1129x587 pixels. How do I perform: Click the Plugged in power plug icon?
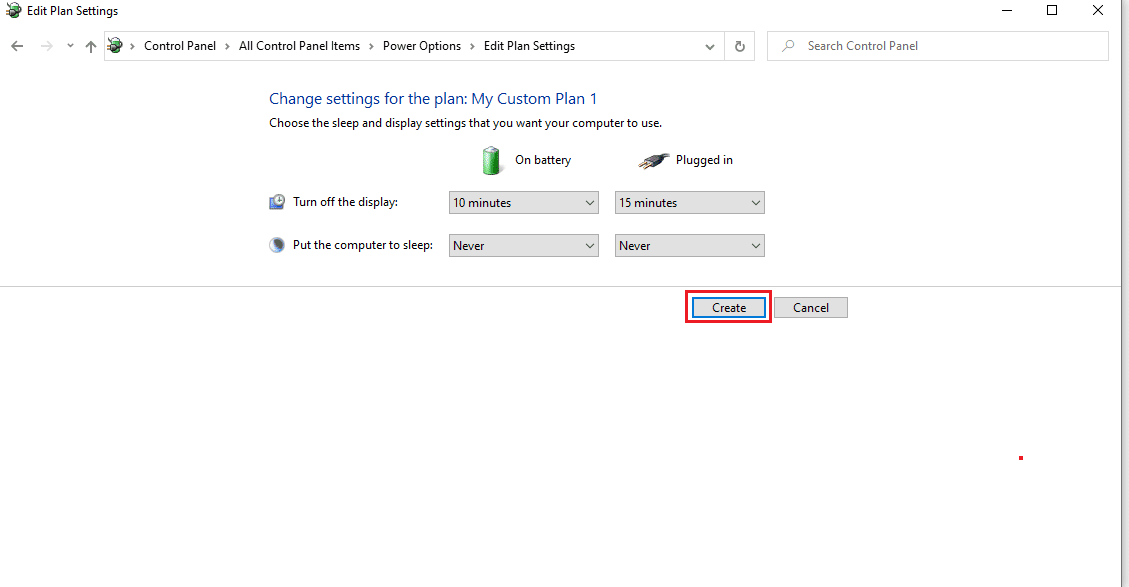pyautogui.click(x=653, y=161)
